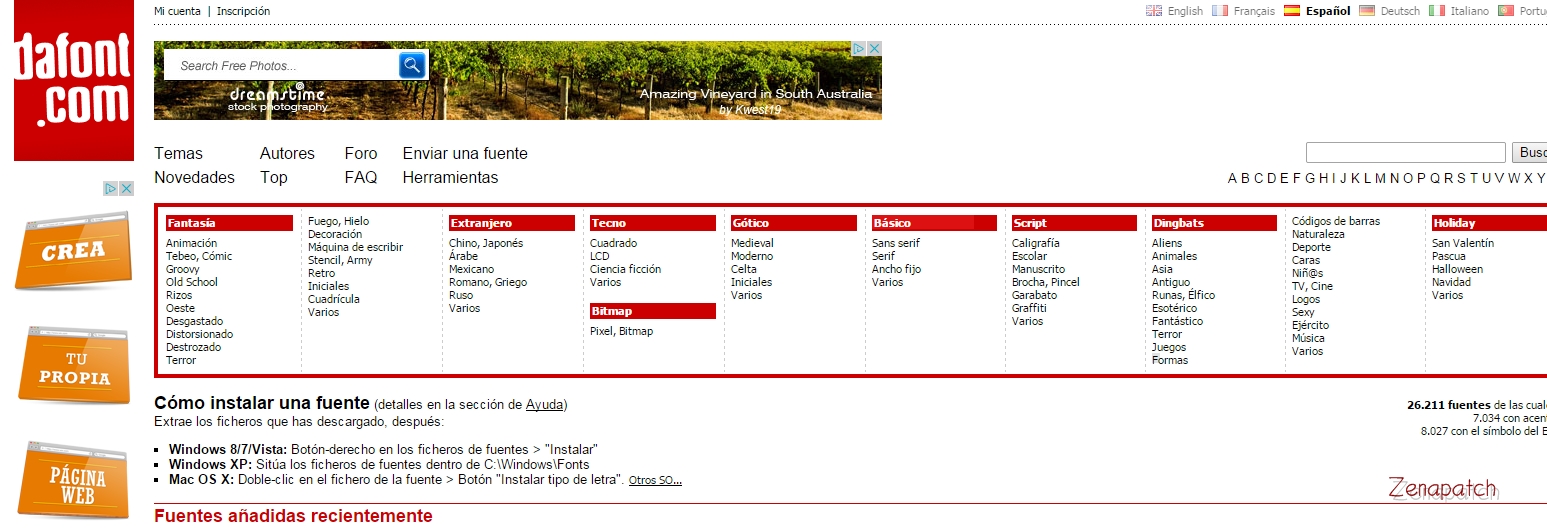Browse fonts starting with letter A

(1233, 178)
